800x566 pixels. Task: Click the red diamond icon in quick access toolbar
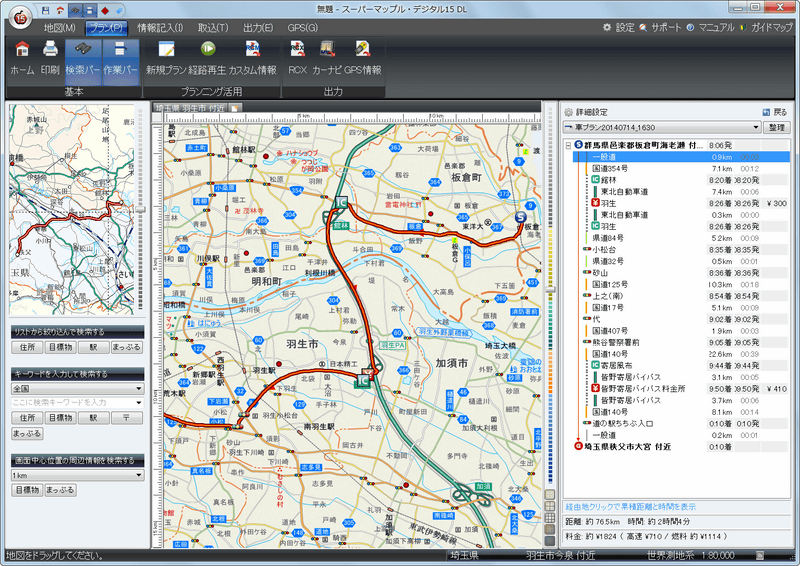pyautogui.click(x=105, y=10)
